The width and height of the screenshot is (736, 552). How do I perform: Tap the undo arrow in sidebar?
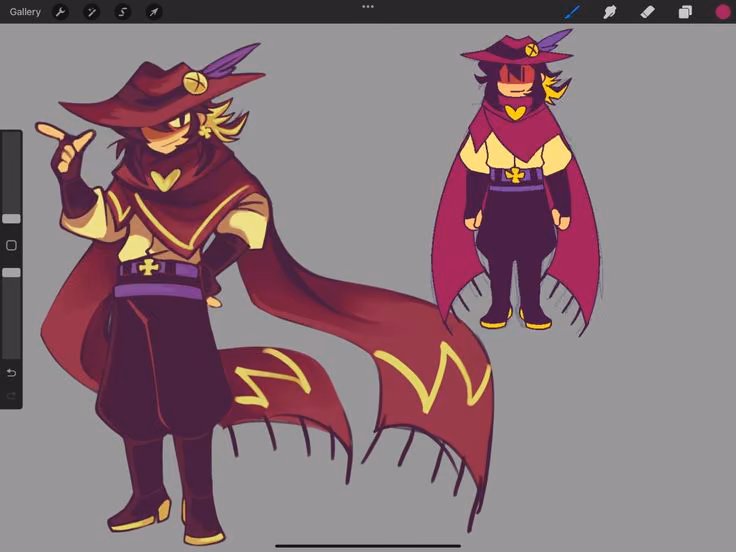[11, 373]
